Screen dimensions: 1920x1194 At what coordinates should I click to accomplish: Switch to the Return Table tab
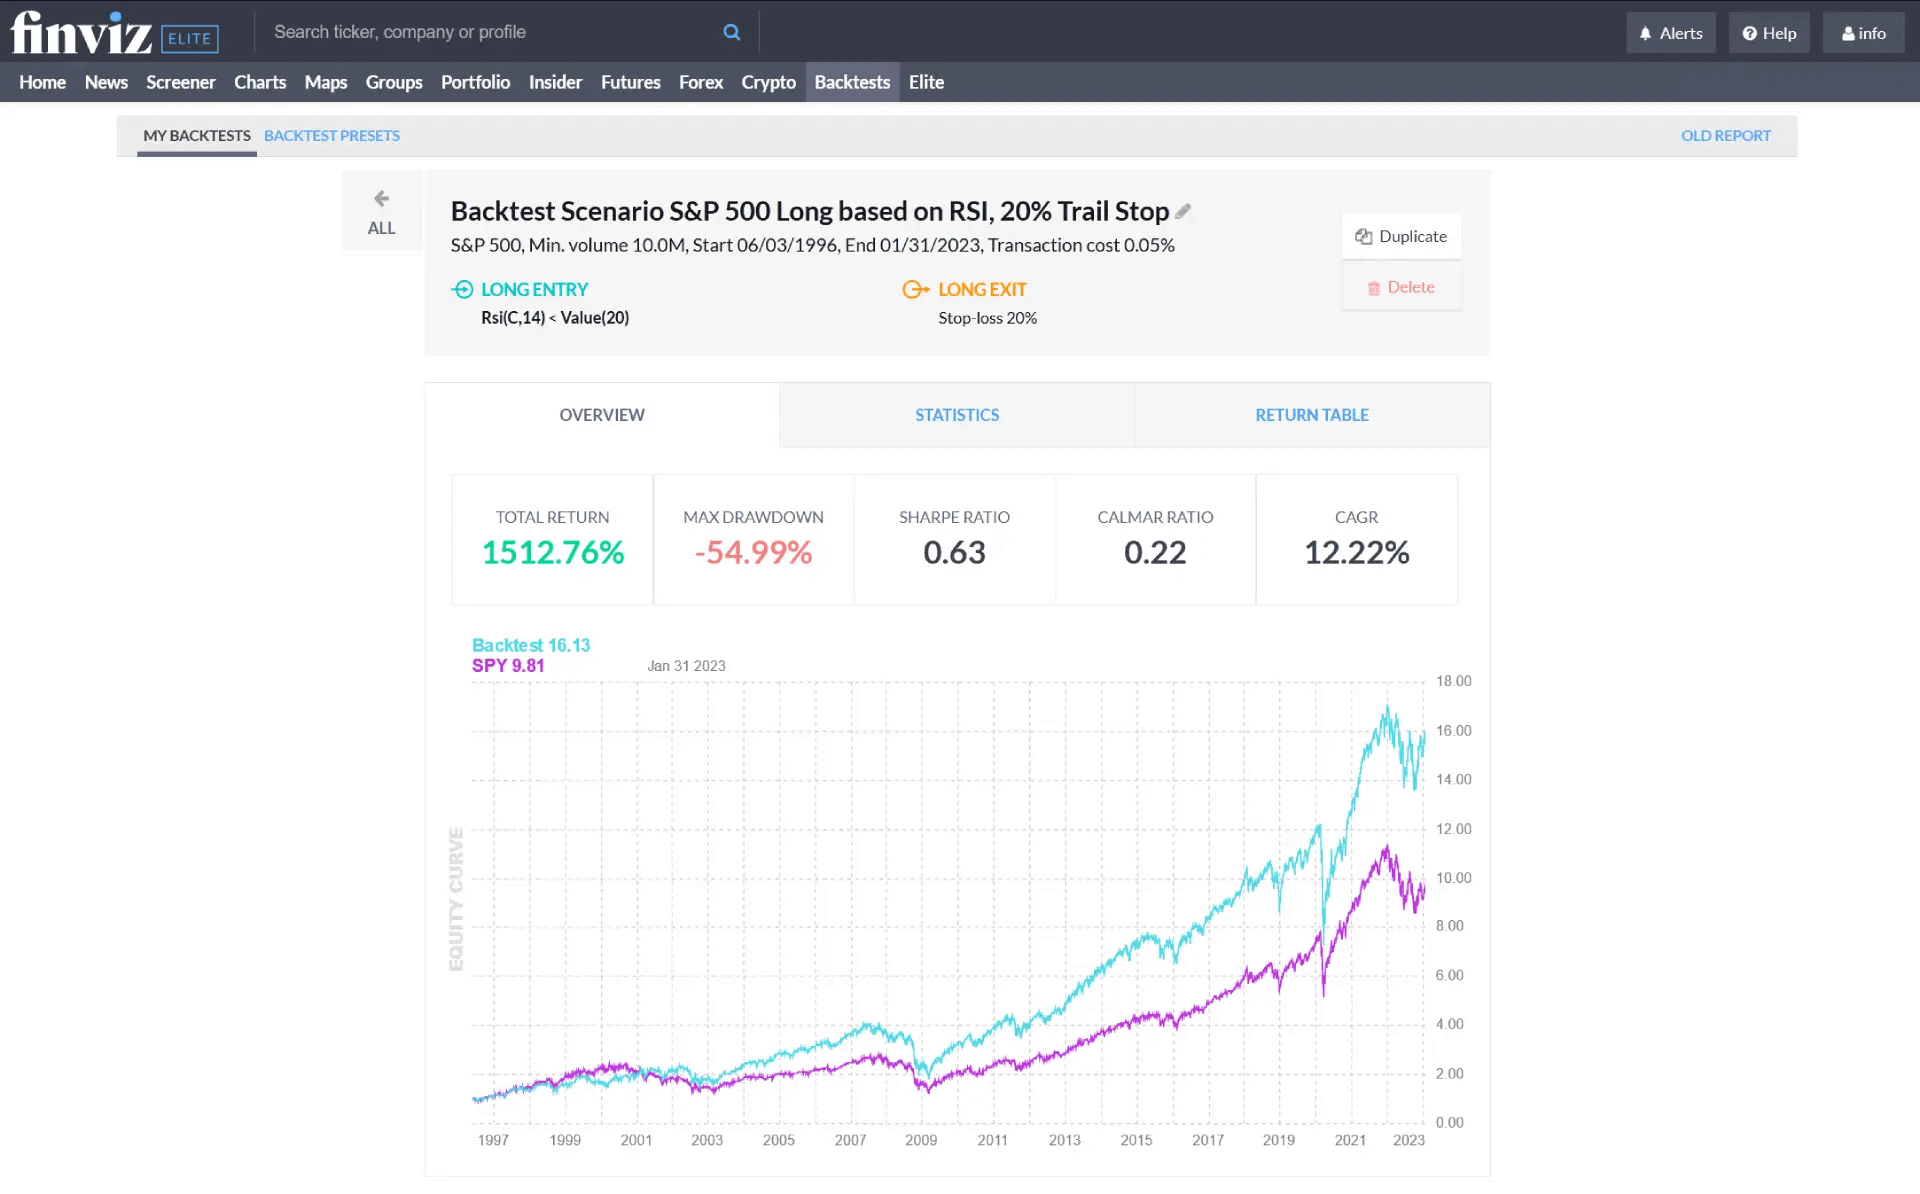click(x=1312, y=415)
